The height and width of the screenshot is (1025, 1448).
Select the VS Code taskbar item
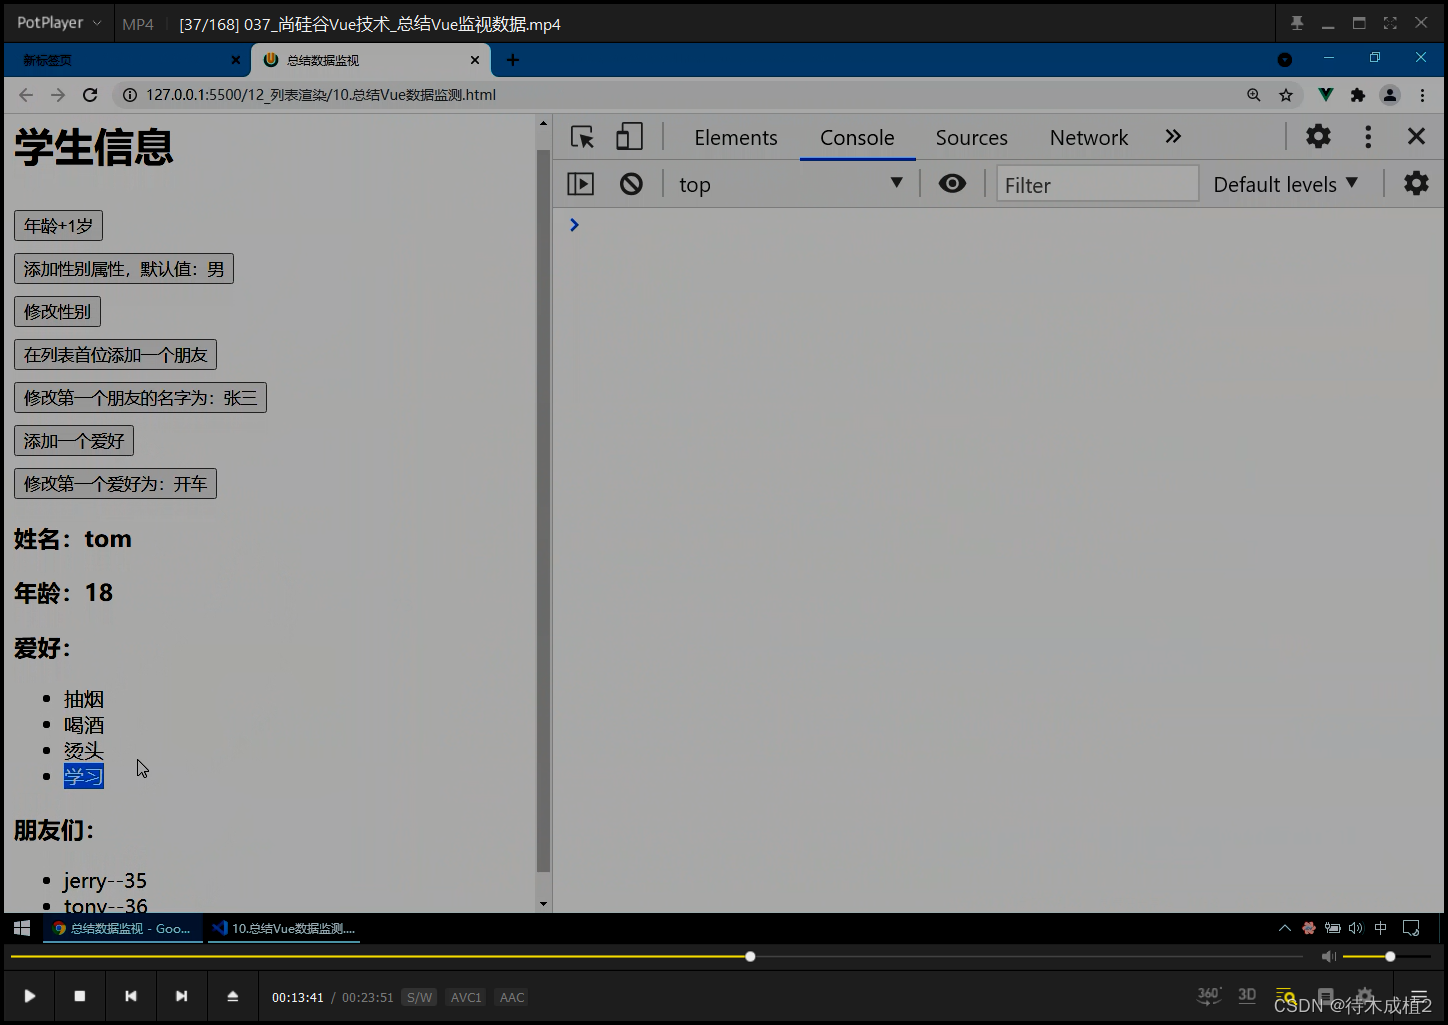[285, 928]
